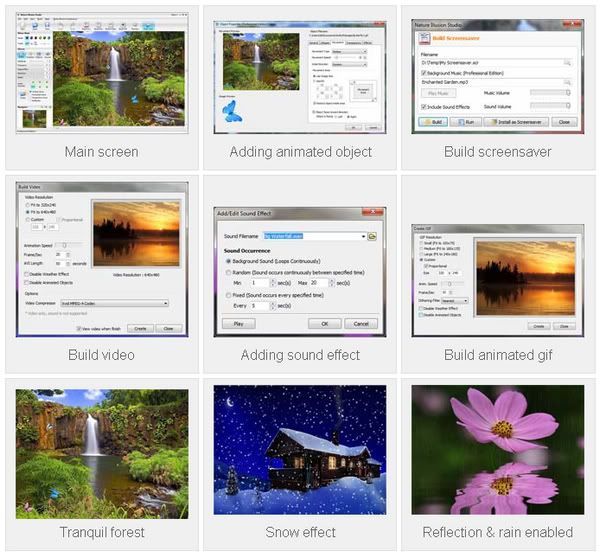This screenshot has height=558, width=600.
Task: Open the Main screen screenshot thumbnail
Action: pos(102,73)
